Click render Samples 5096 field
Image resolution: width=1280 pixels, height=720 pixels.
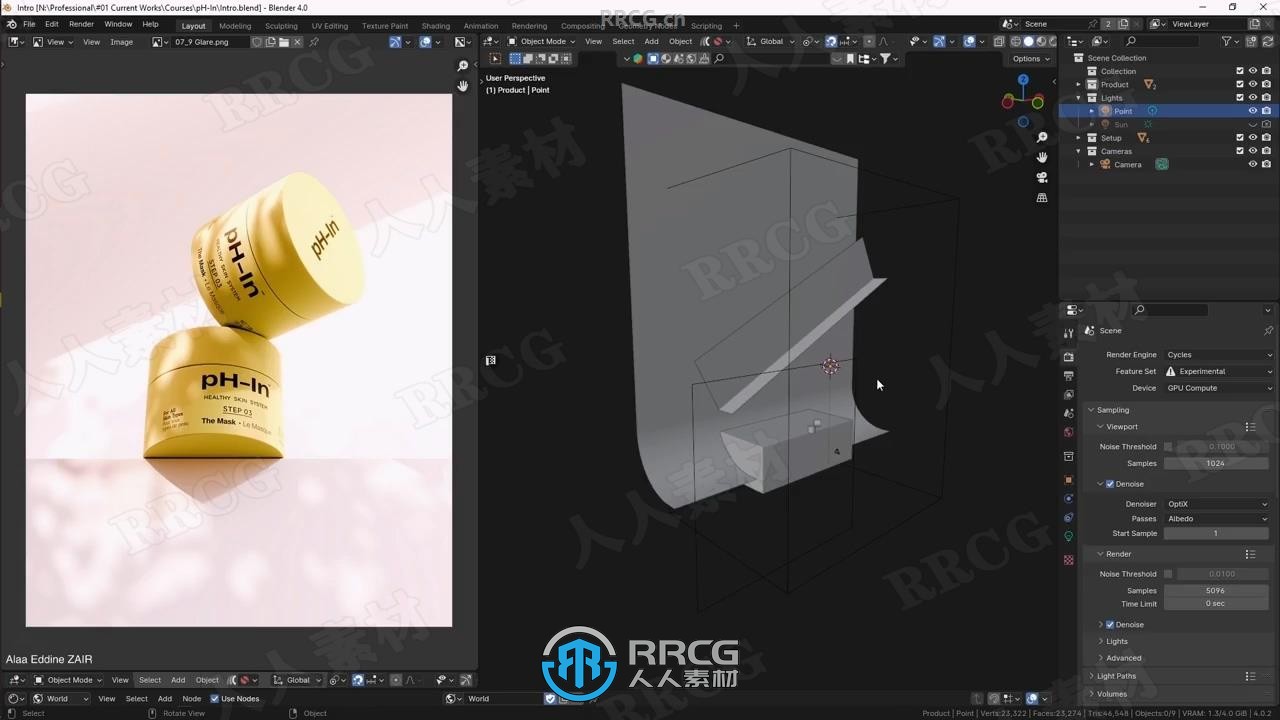click(1216, 591)
